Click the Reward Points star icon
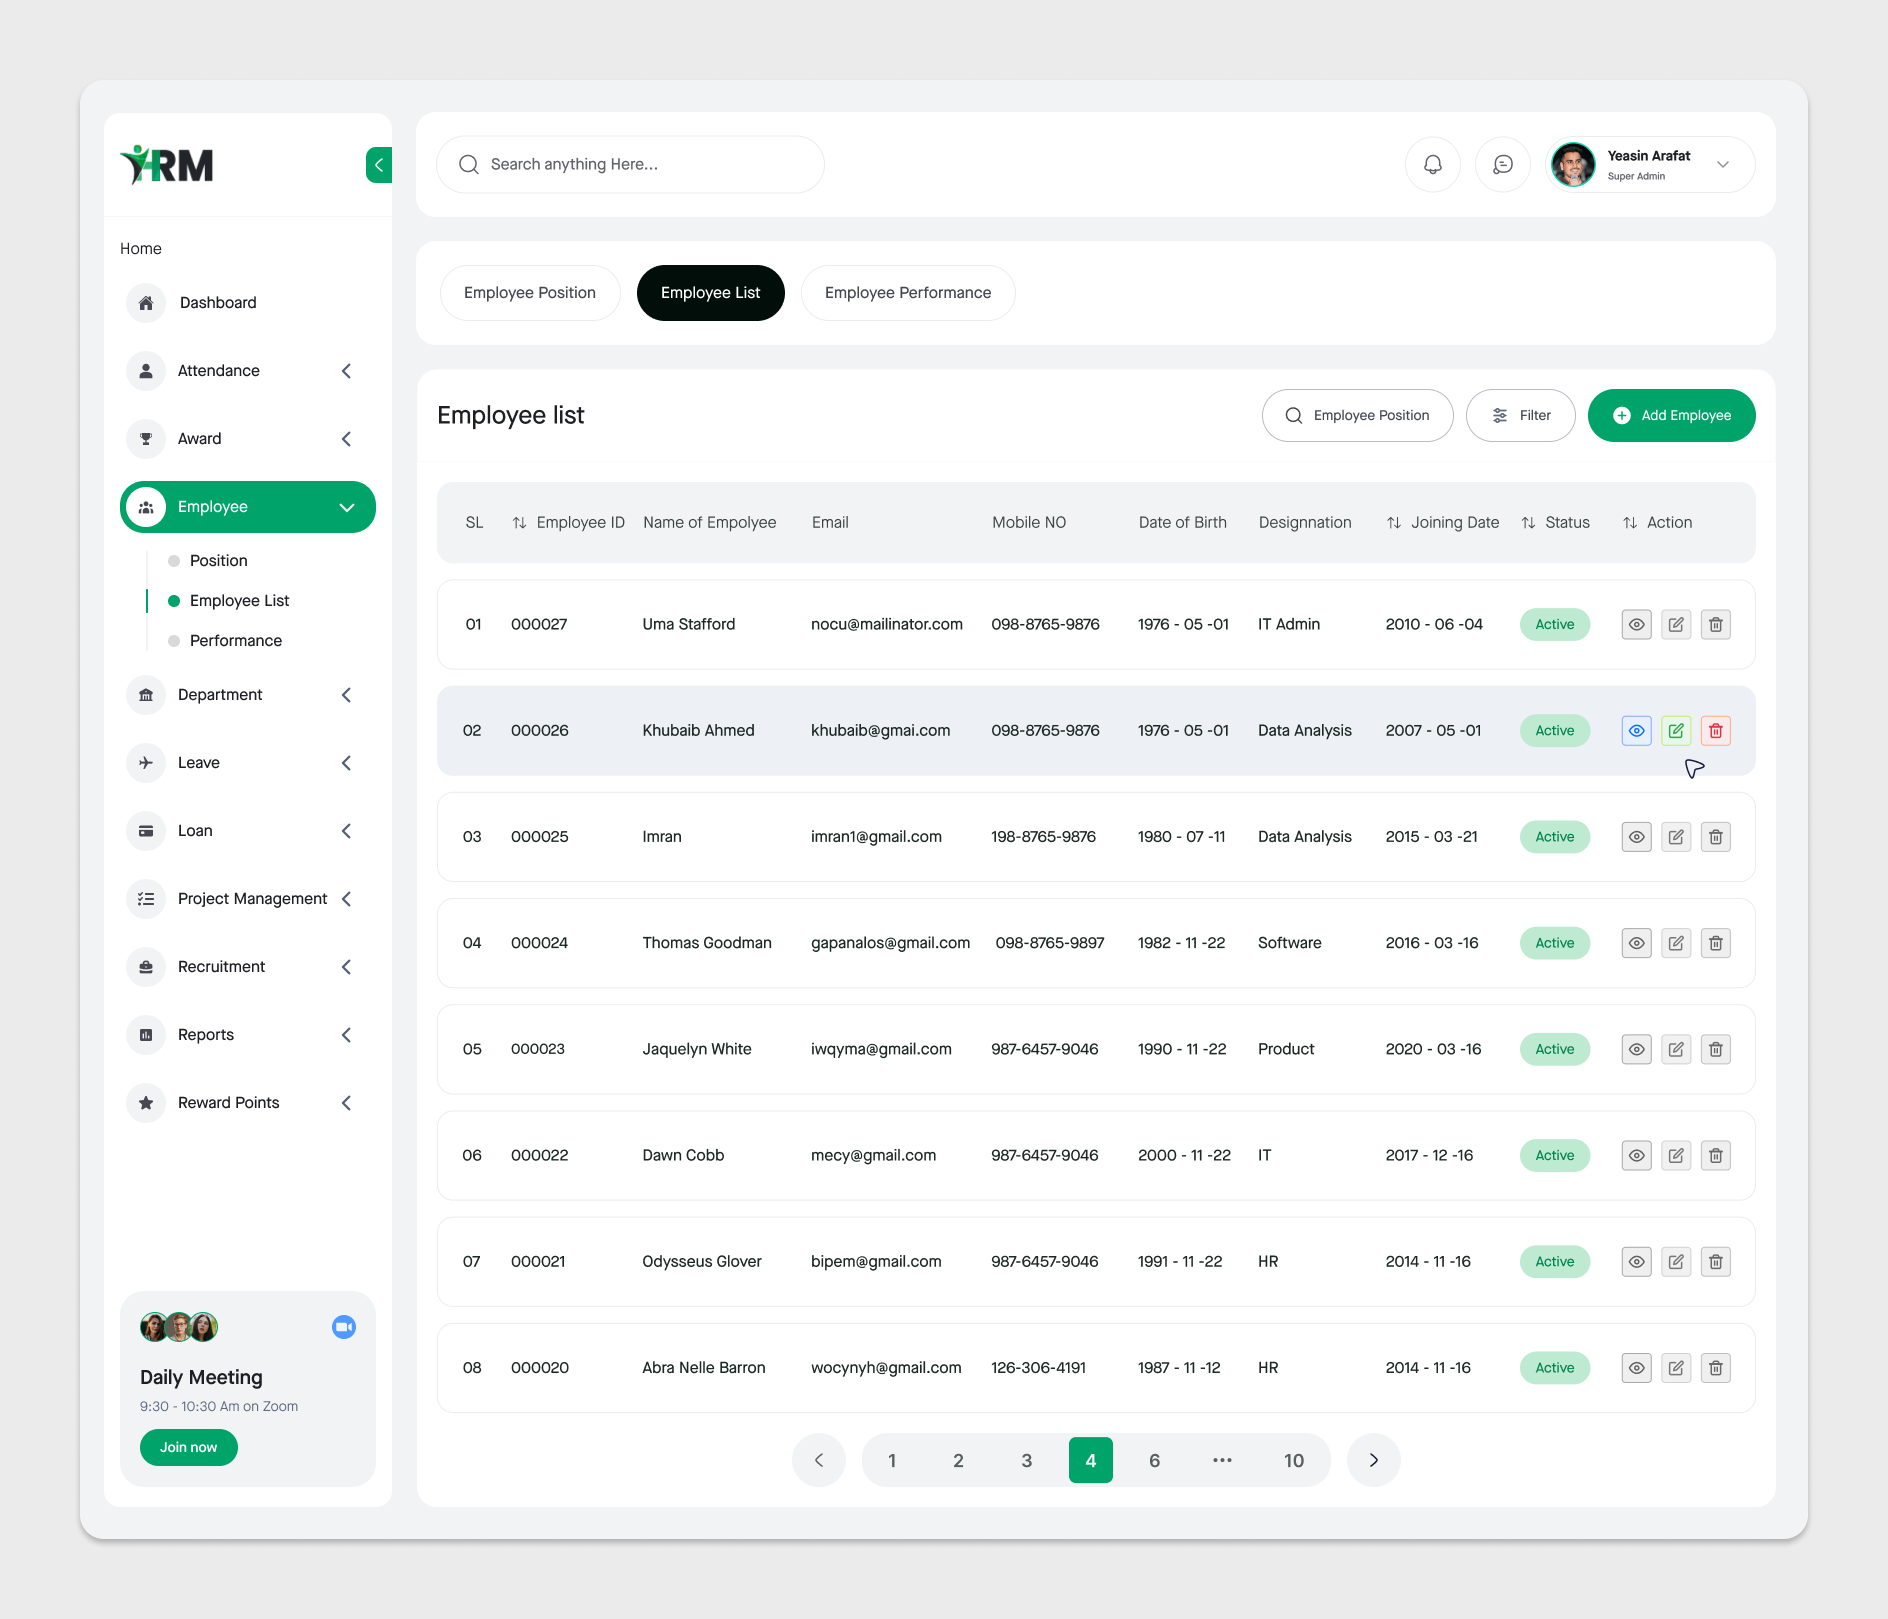This screenshot has height=1619, width=1888. (x=146, y=1102)
